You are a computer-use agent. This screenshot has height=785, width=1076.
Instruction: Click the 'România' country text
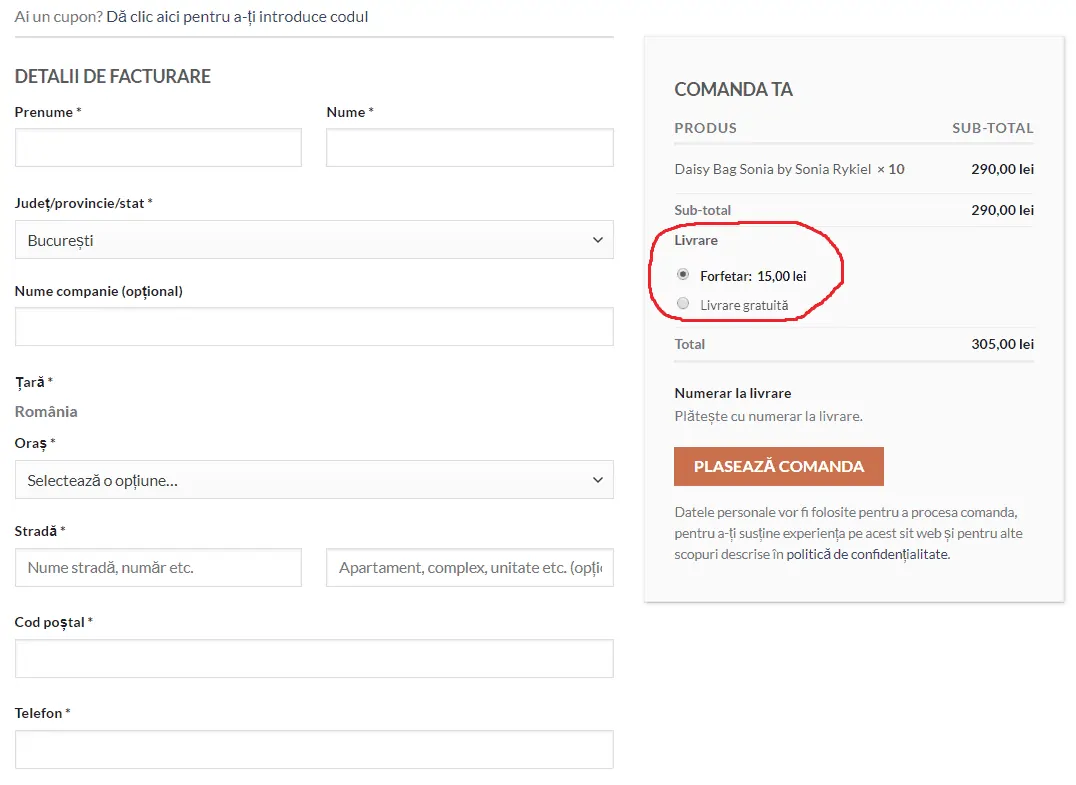46,412
